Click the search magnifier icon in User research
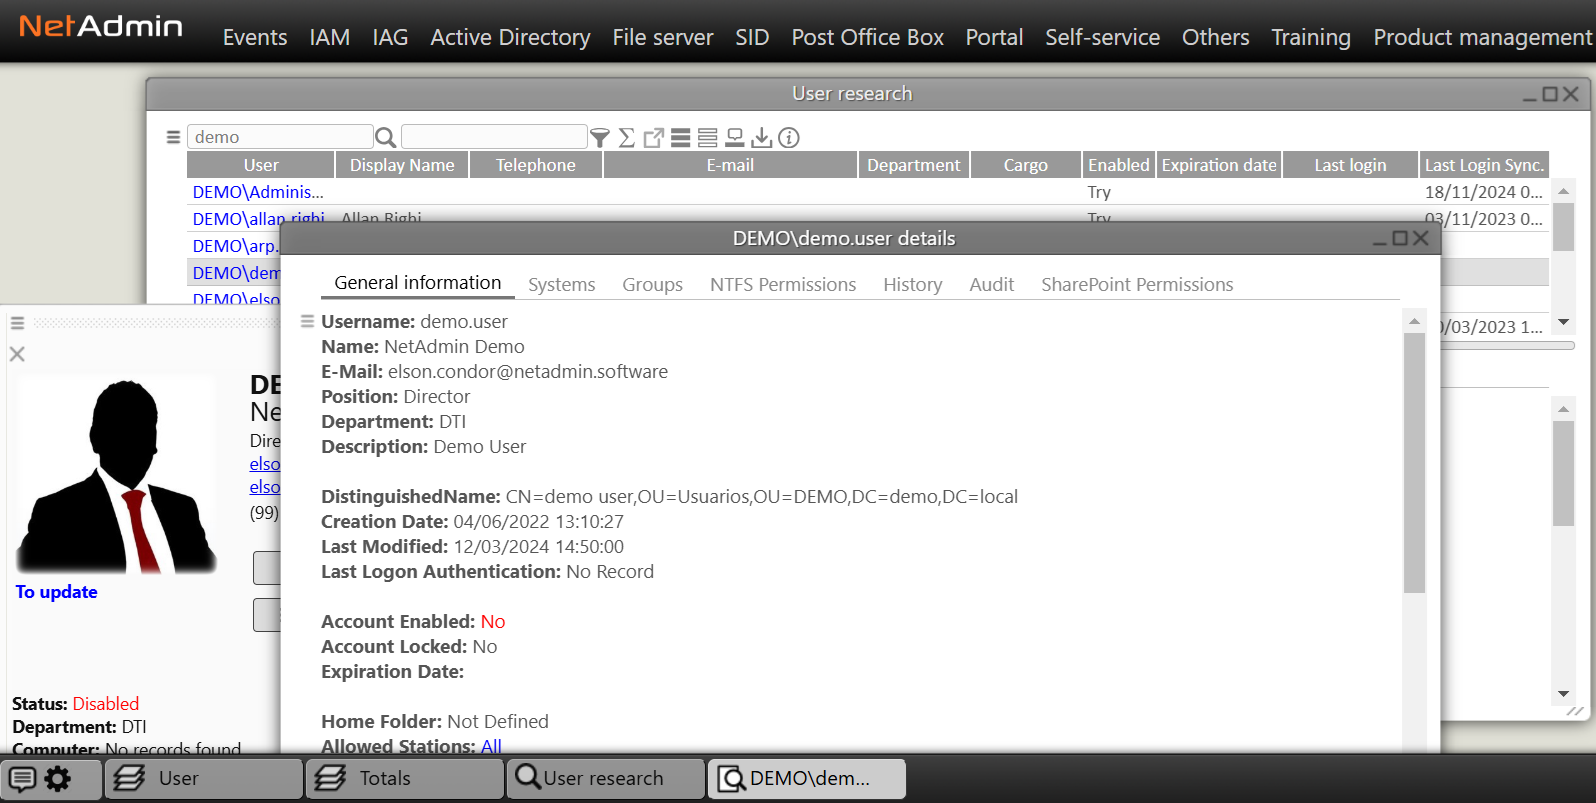The image size is (1596, 803). click(385, 137)
